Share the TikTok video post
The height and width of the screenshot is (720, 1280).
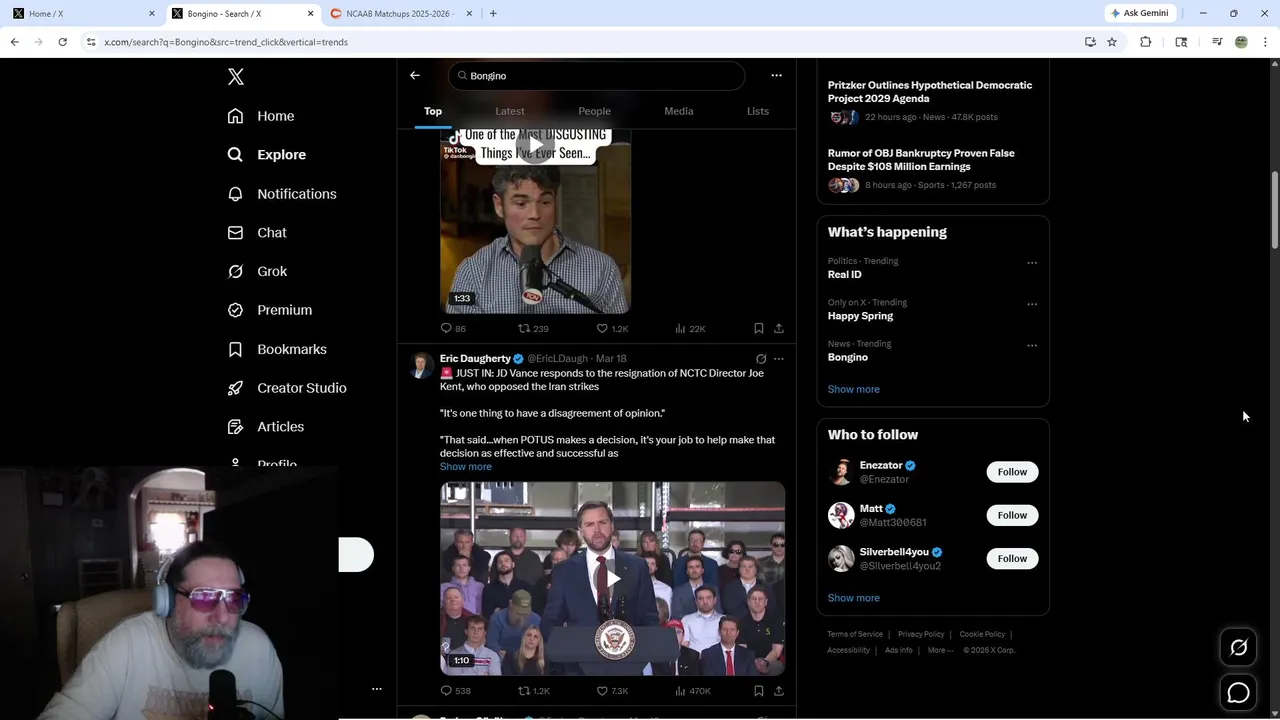coord(779,328)
